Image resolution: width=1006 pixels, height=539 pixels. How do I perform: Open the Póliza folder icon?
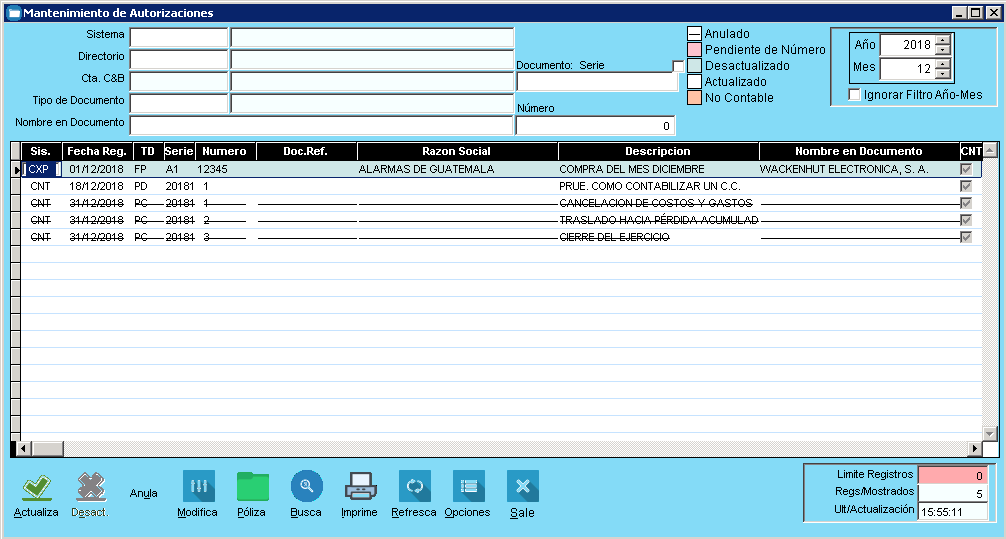[252, 487]
